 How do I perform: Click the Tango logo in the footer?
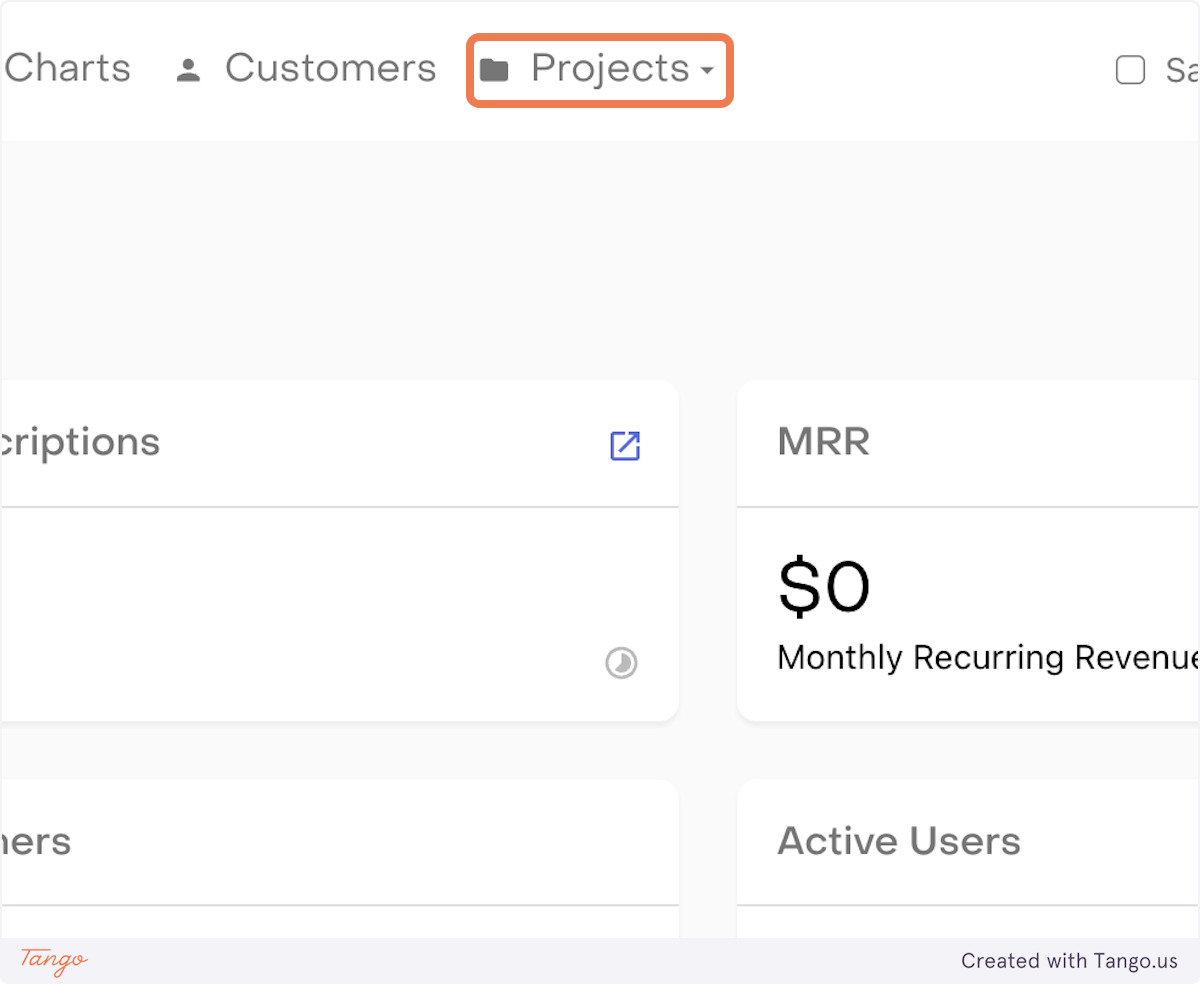pos(54,961)
